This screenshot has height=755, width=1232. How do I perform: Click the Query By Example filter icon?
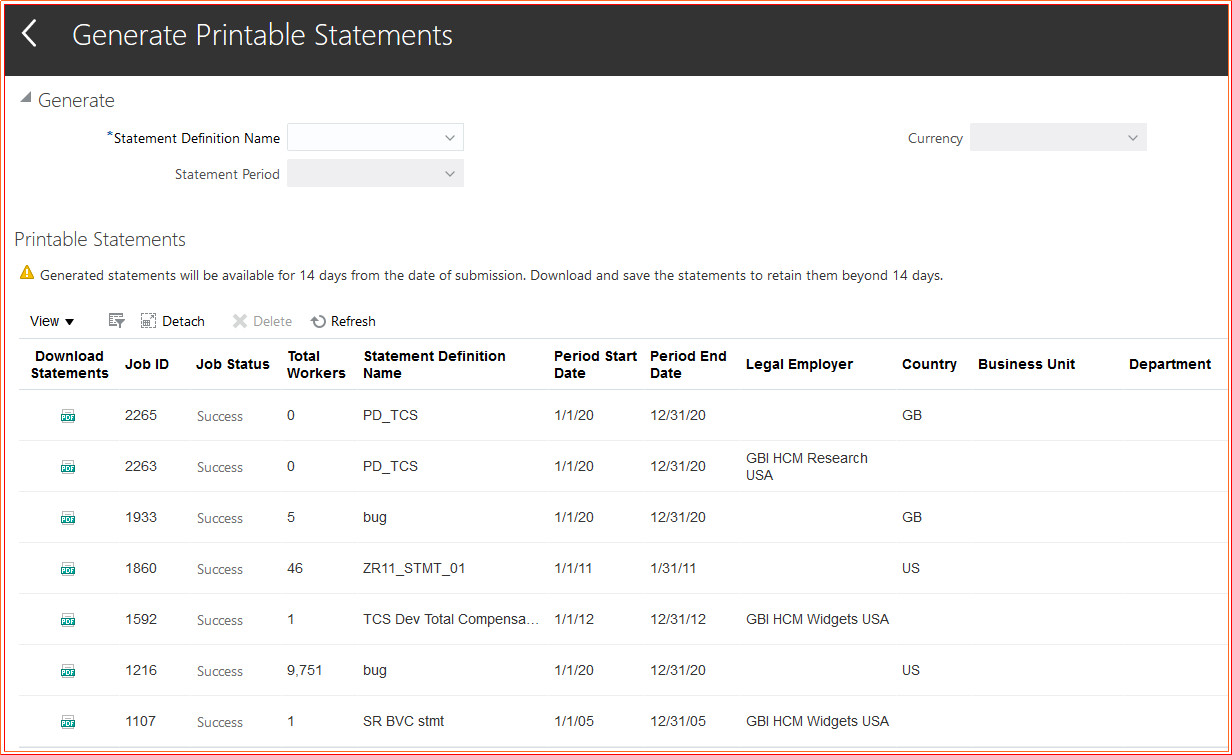pos(116,321)
